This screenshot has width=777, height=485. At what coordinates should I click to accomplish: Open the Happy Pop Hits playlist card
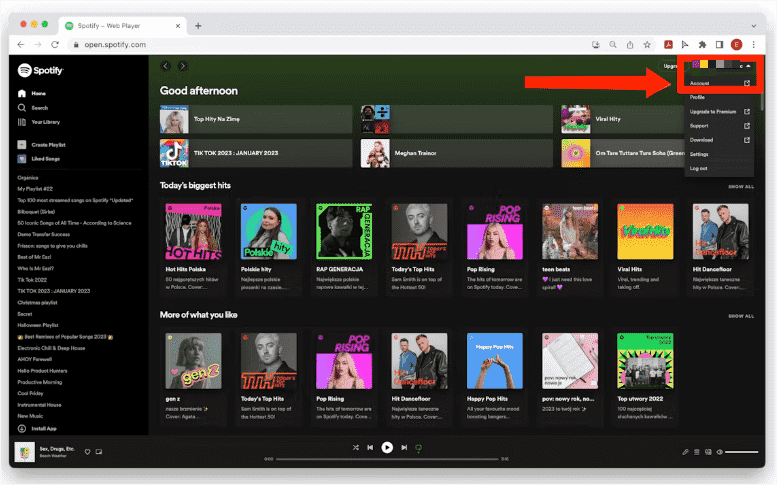tap(495, 377)
